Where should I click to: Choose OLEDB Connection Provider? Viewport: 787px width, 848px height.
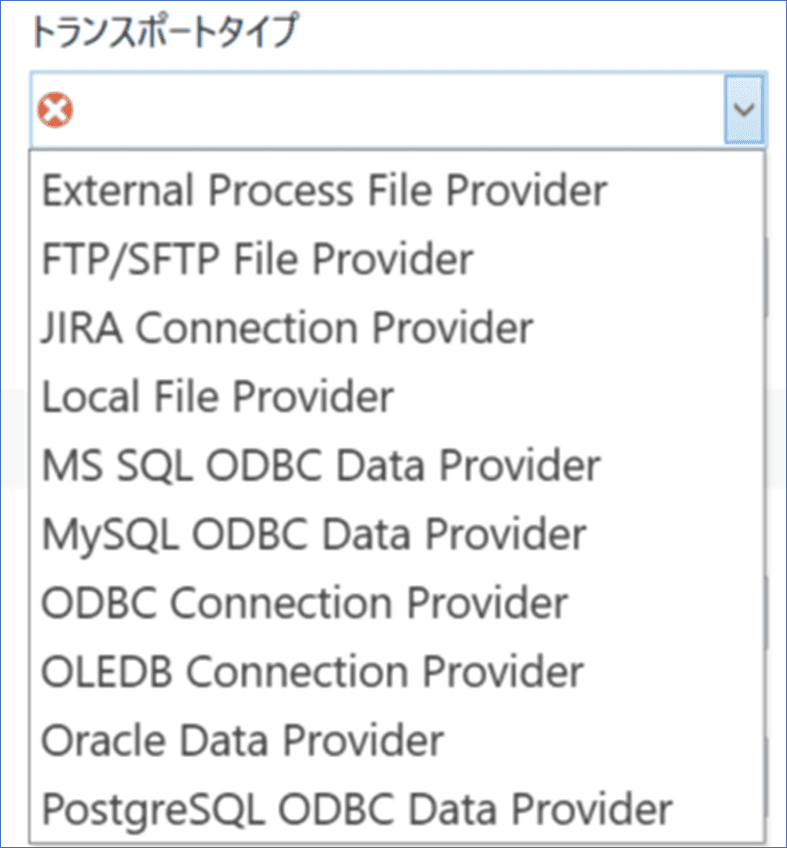click(x=312, y=672)
